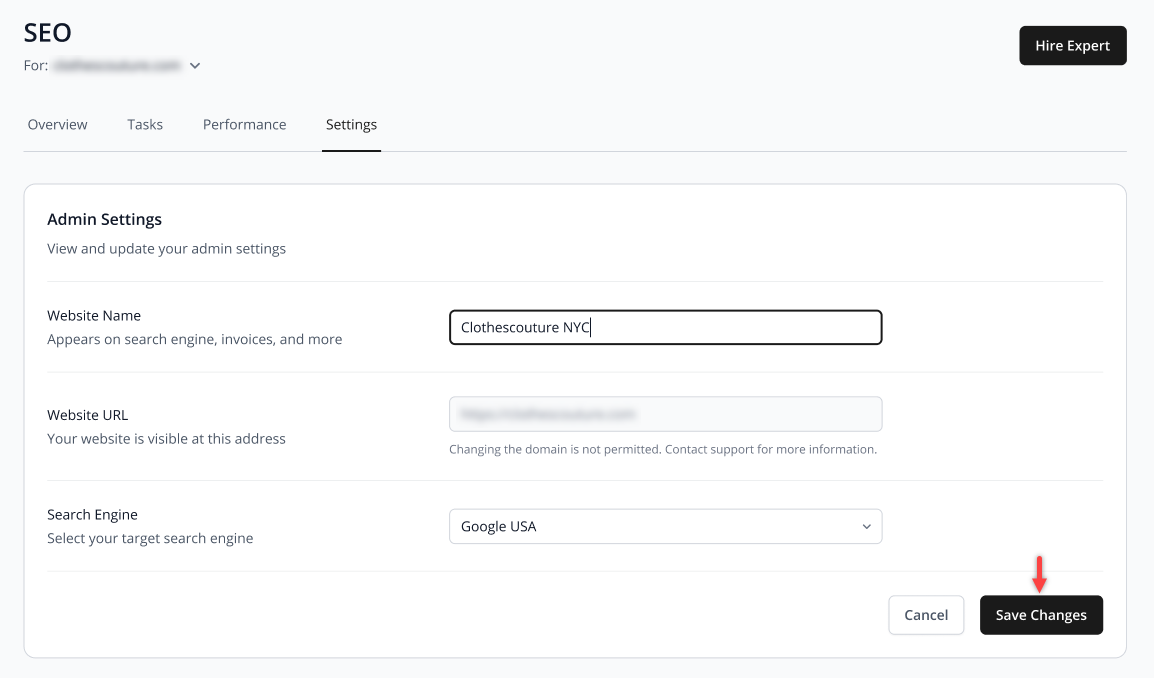
Task: Click the chevron arrow in Search Engine select
Action: coord(866,526)
